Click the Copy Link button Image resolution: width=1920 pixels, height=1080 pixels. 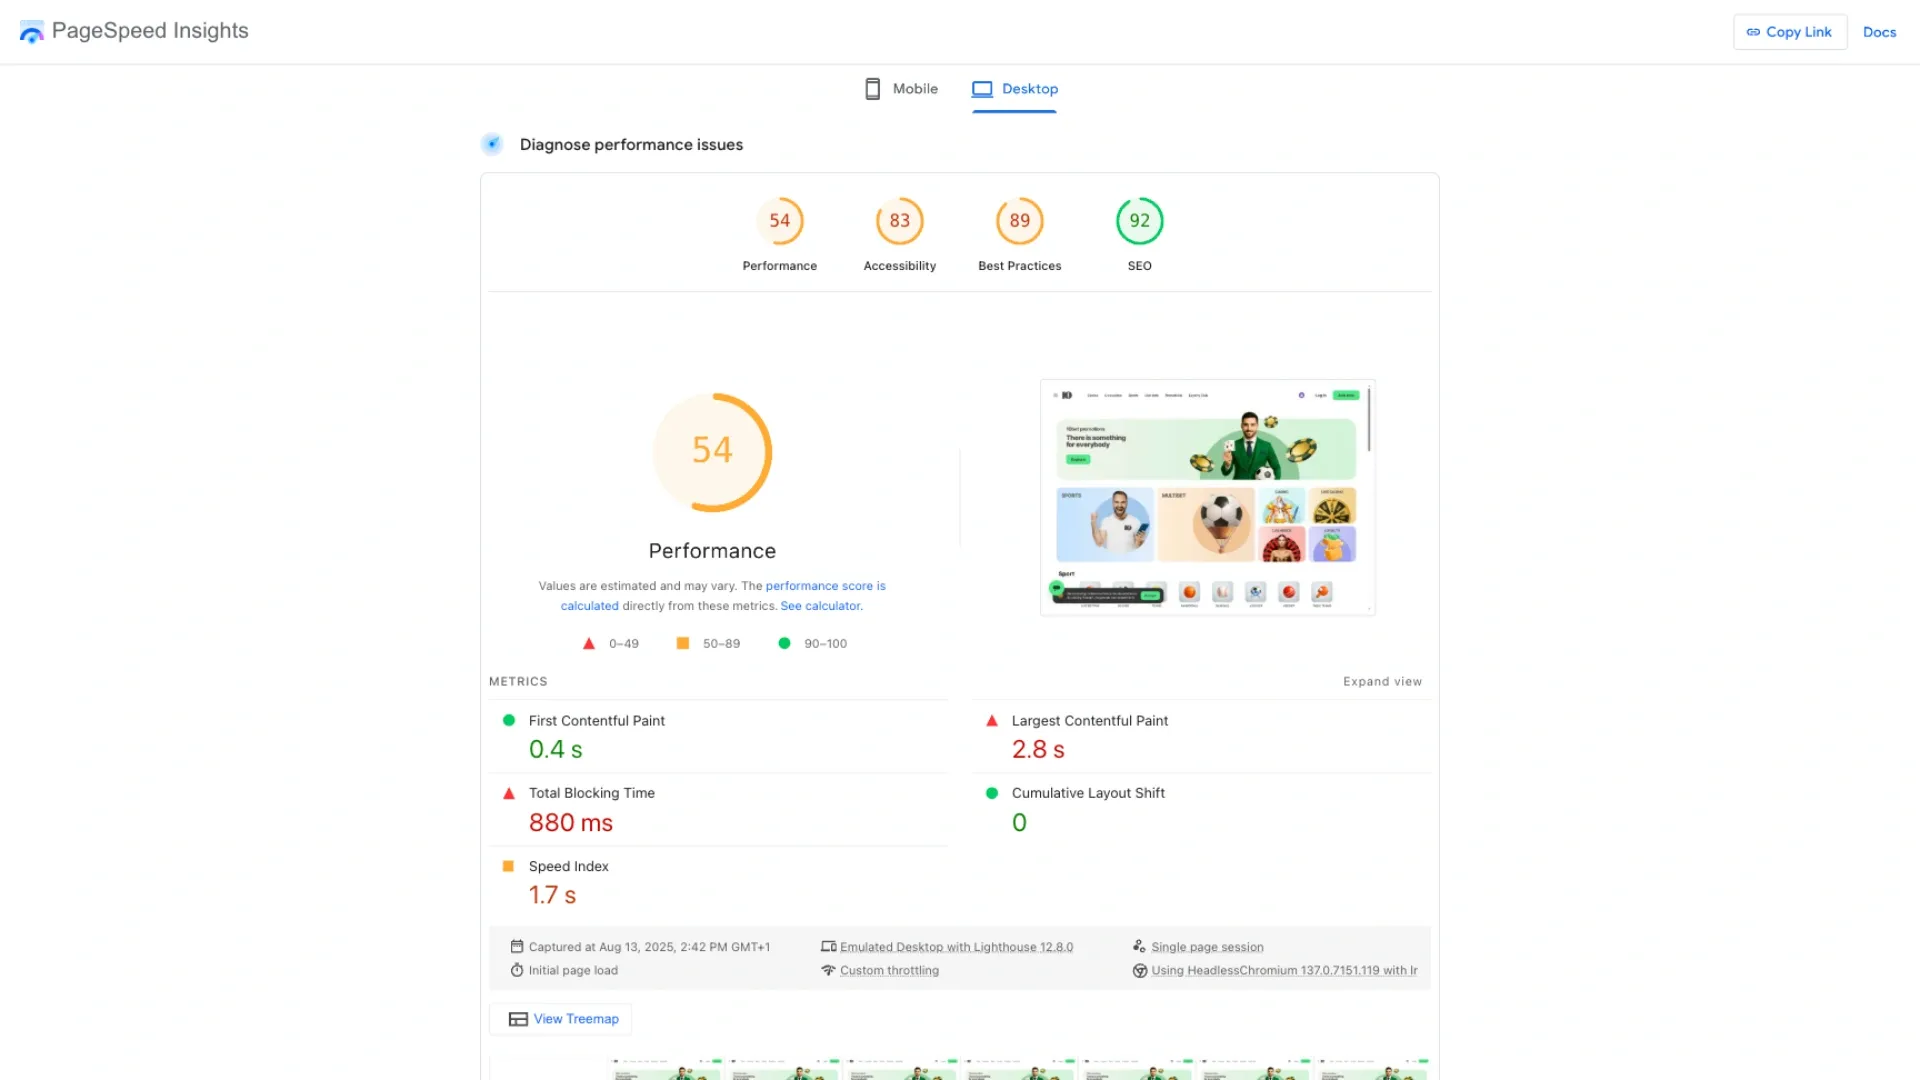tap(1790, 32)
